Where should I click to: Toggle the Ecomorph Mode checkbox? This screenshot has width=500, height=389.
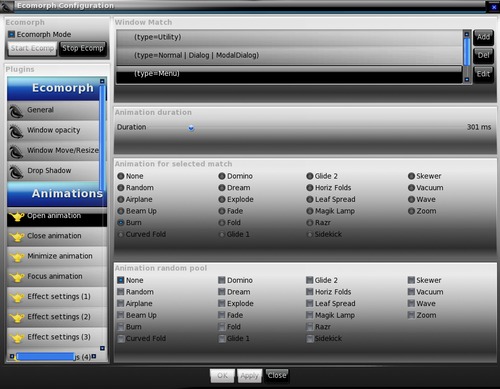point(11,34)
